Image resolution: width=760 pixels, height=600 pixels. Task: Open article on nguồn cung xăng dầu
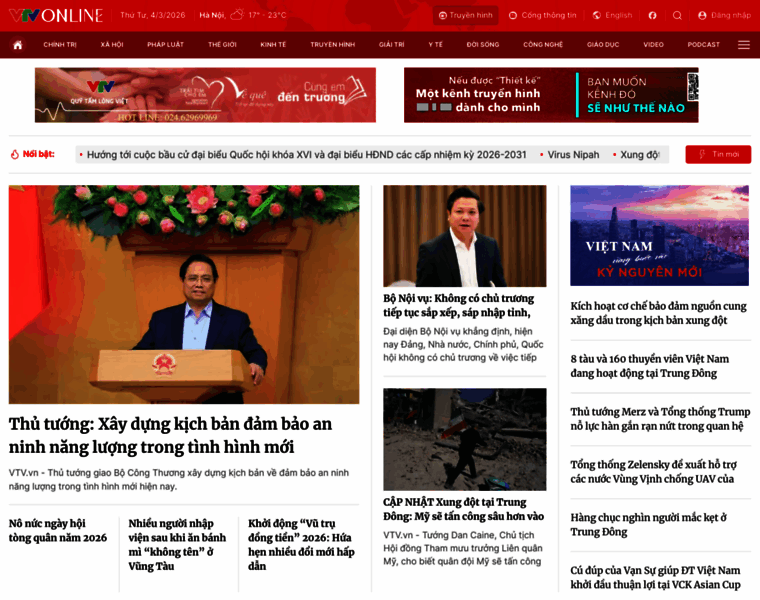click(x=658, y=313)
